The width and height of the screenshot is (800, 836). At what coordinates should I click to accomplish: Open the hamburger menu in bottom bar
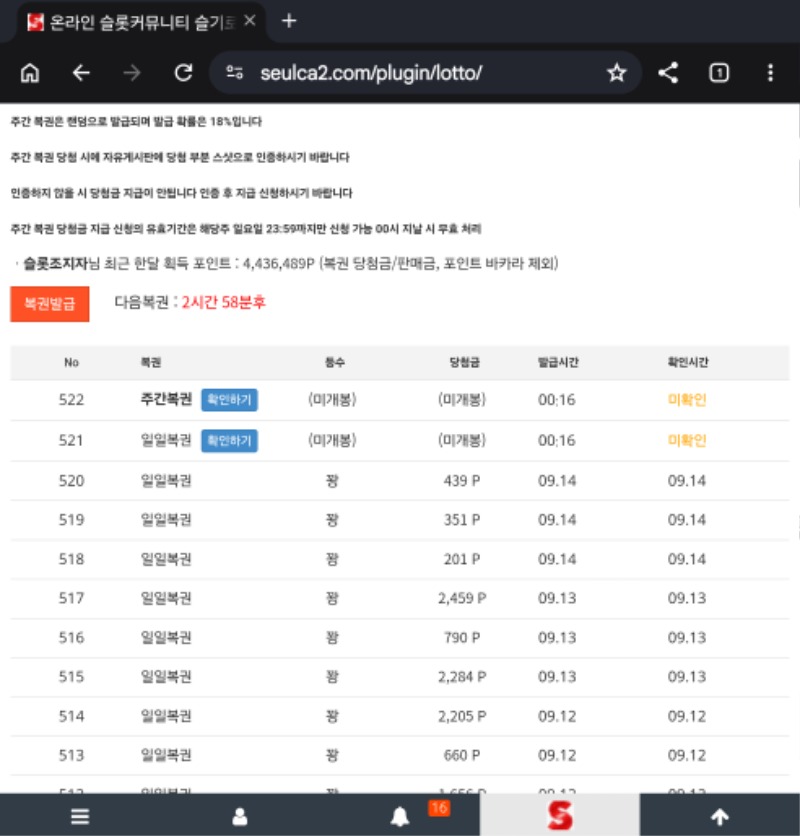pos(80,816)
